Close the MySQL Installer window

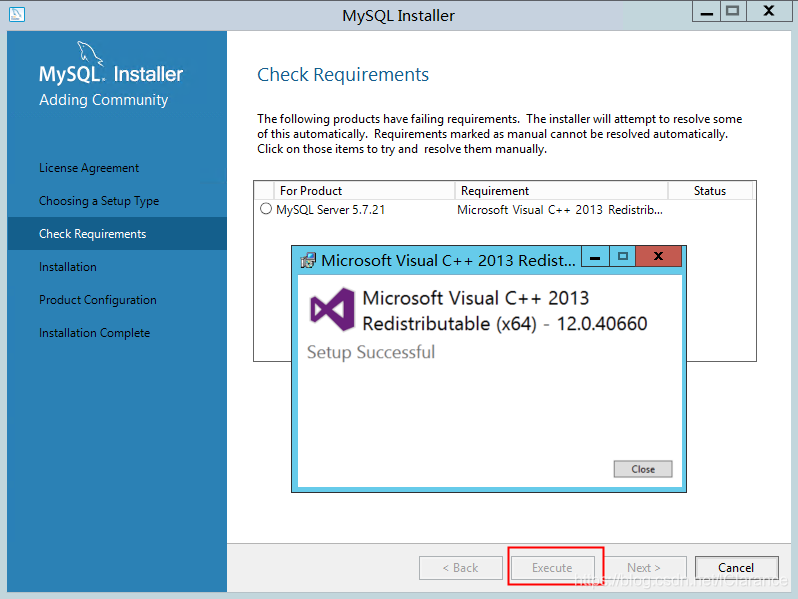coord(769,12)
